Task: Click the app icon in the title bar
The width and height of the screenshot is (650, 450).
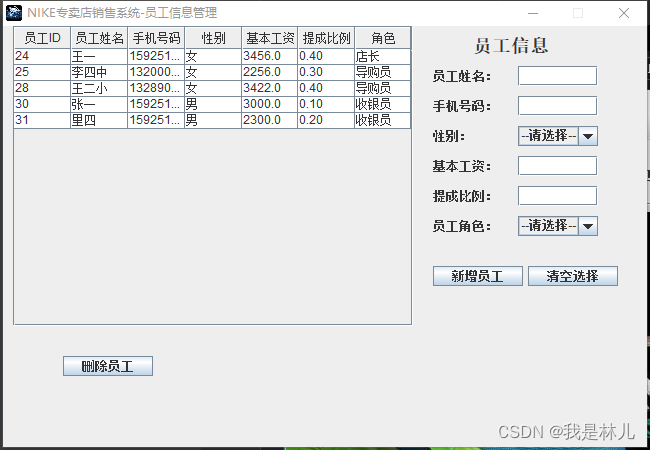Action: (x=14, y=13)
